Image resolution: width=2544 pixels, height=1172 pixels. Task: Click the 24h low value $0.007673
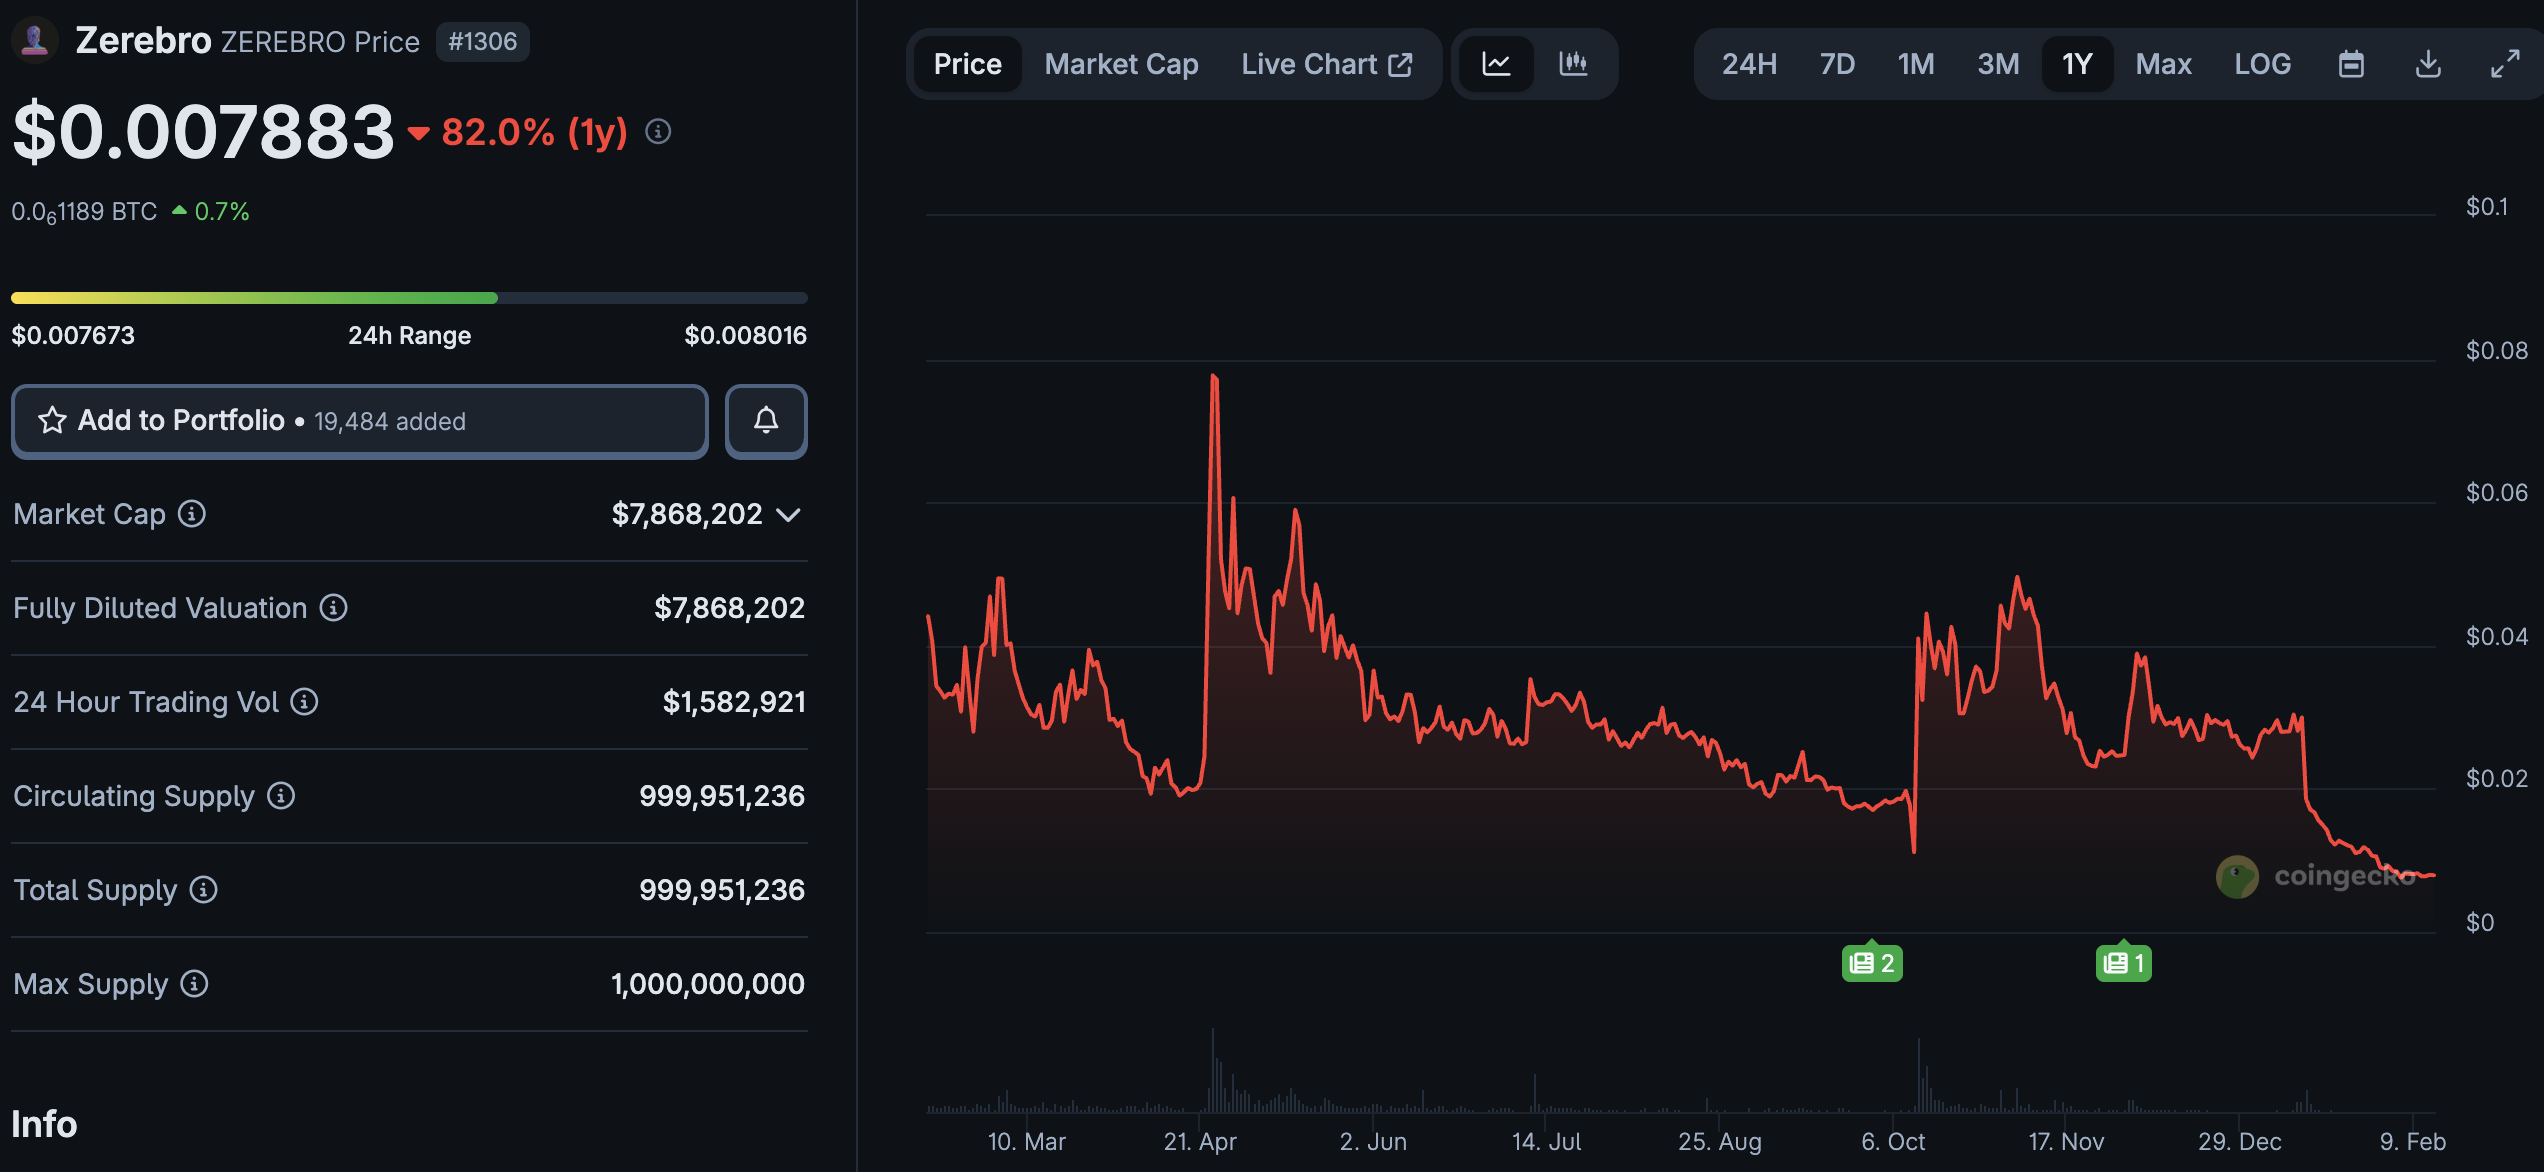click(x=73, y=335)
